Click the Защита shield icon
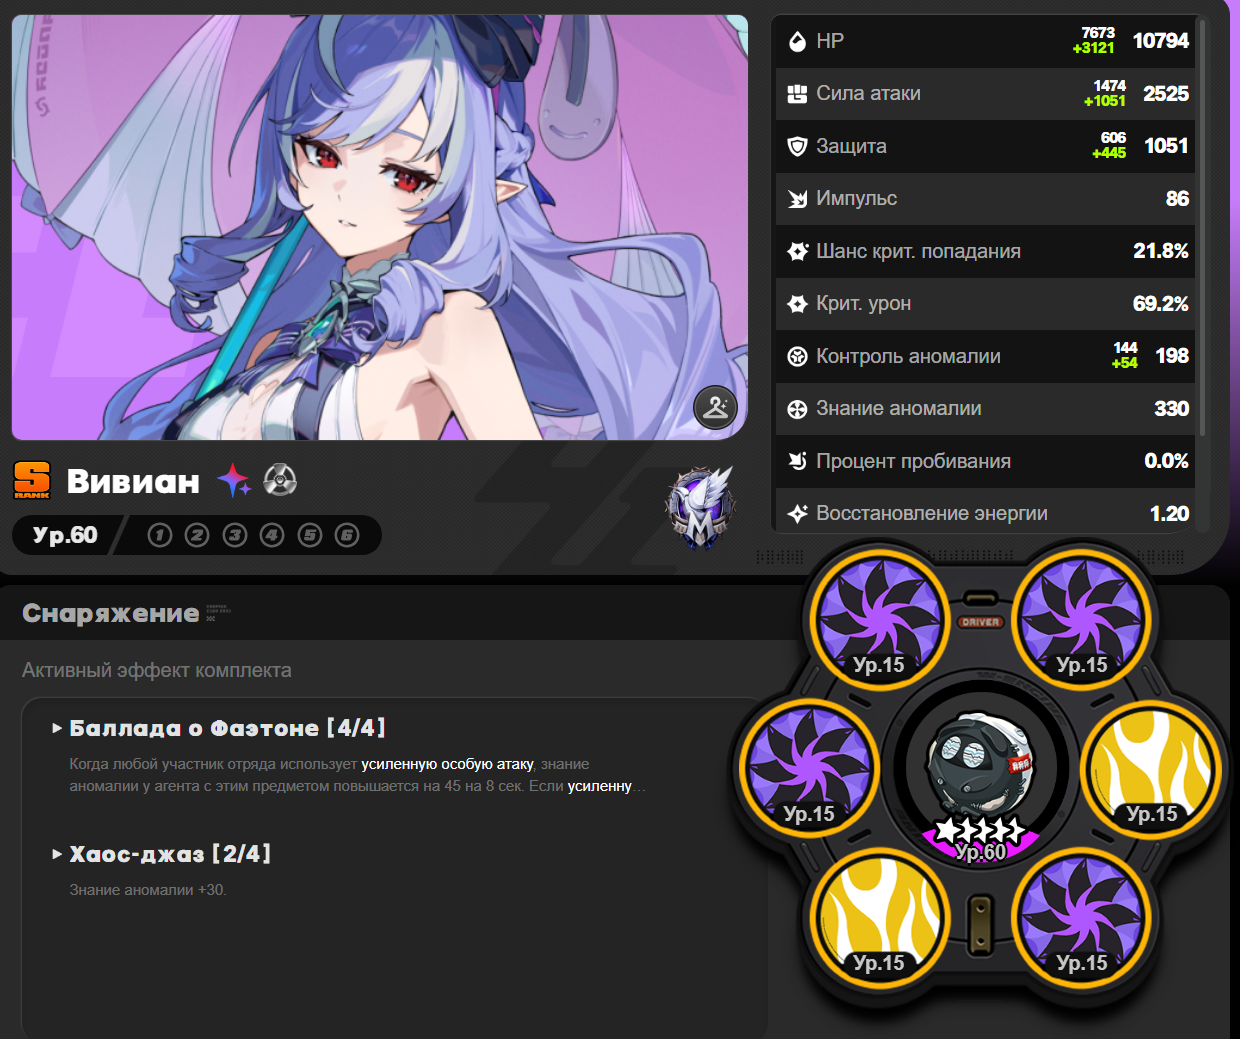Screen dimensions: 1240x1039 [x=797, y=146]
